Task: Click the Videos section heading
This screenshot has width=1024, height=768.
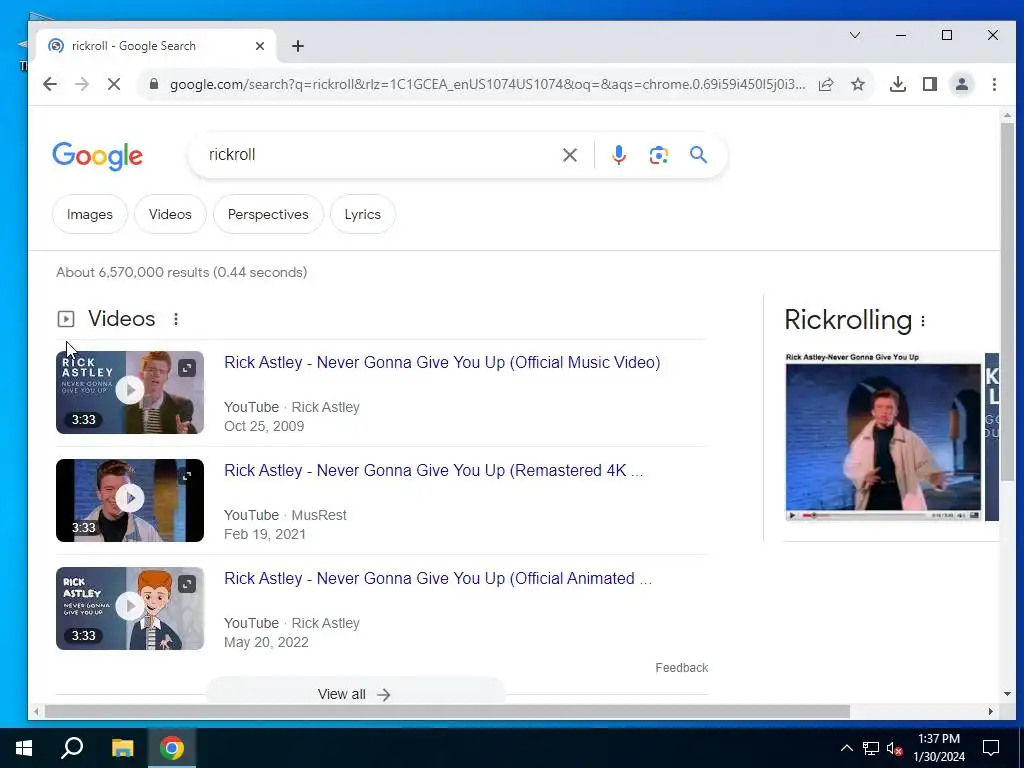Action: [x=121, y=319]
